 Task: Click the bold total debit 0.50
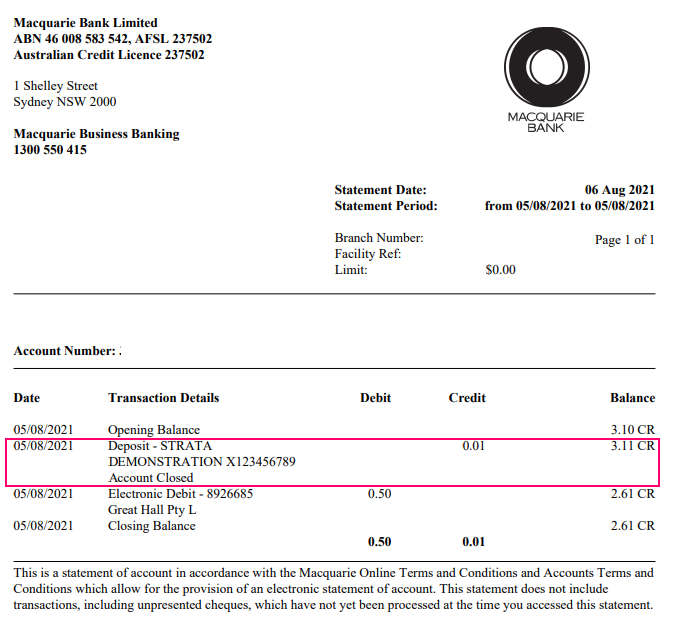click(379, 542)
